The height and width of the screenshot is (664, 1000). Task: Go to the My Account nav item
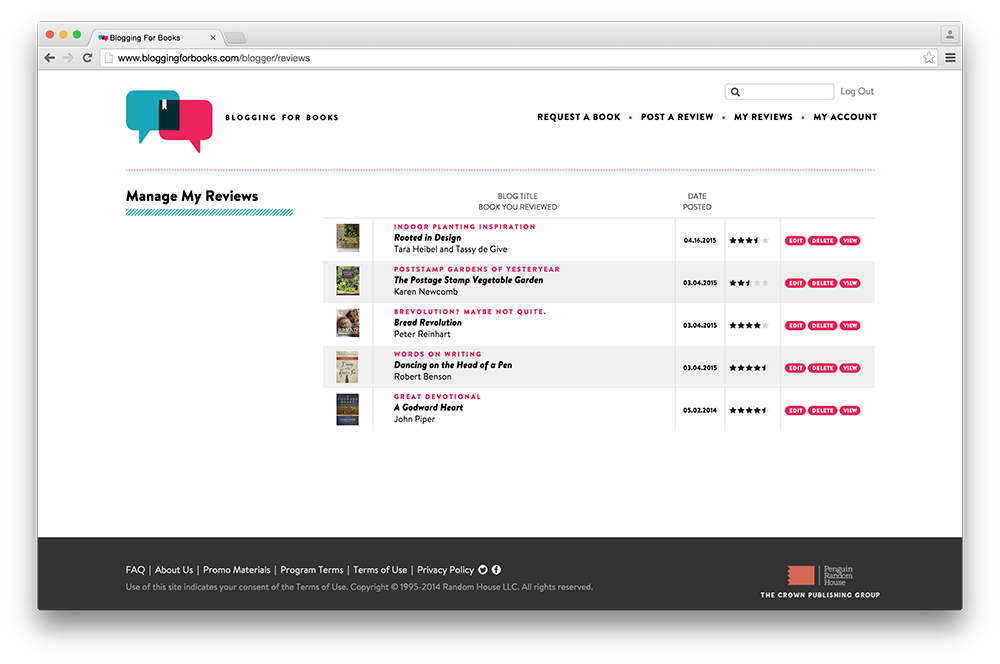click(844, 117)
